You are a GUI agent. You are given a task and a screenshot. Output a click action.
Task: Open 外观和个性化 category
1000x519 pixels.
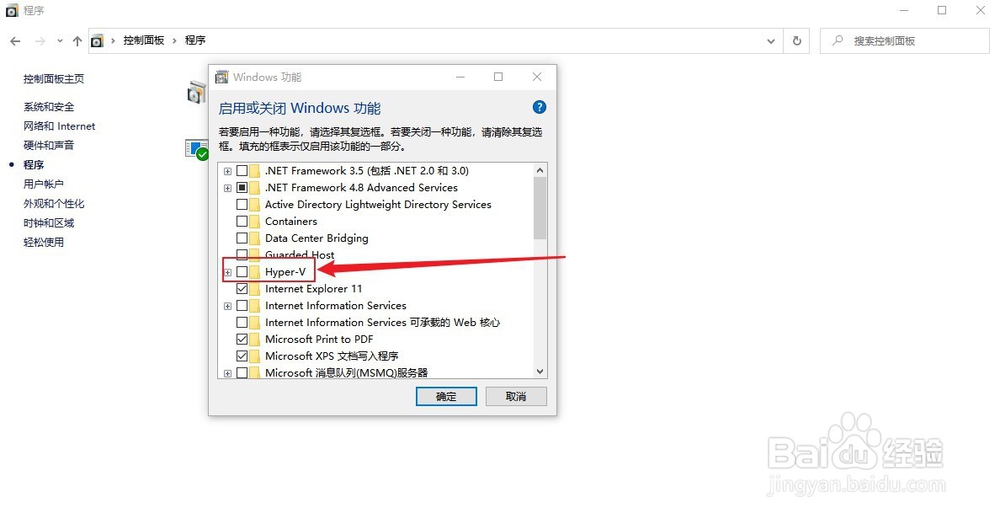pos(54,203)
